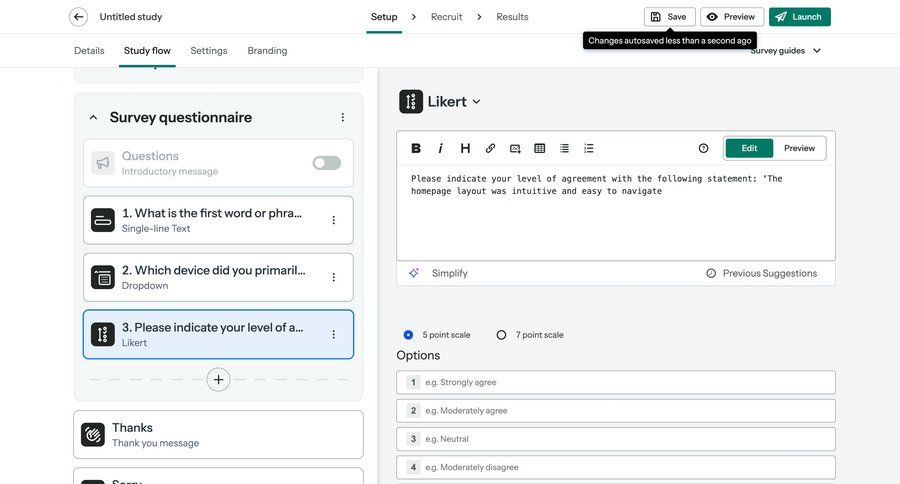Select the 5 point scale radio button
The height and width of the screenshot is (484, 900).
tap(408, 335)
